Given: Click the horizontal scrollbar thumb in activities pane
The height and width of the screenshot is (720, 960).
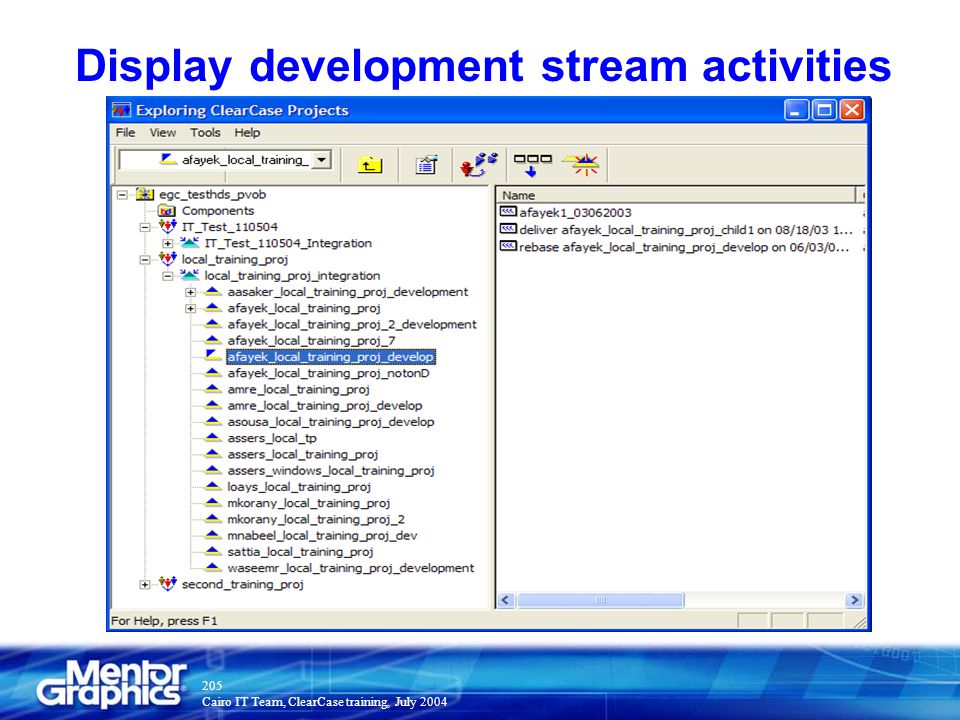Looking at the screenshot, I should pyautogui.click(x=600, y=600).
